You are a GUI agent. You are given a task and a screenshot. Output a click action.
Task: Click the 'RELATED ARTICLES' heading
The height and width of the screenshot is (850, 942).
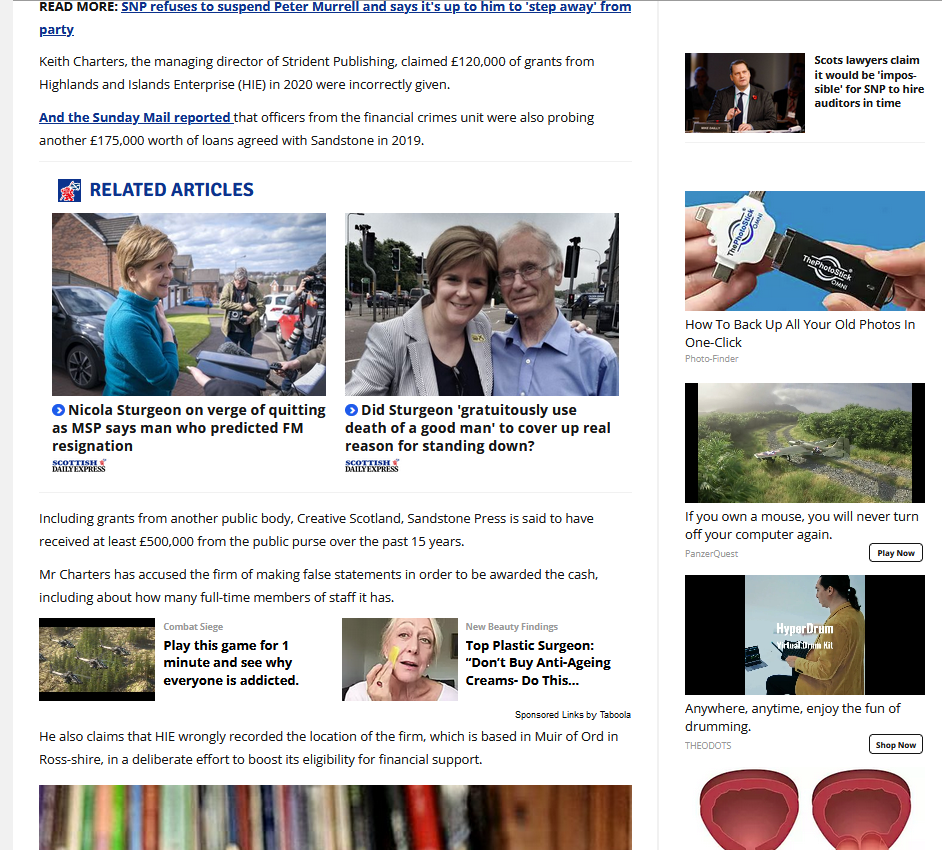[x=171, y=190]
